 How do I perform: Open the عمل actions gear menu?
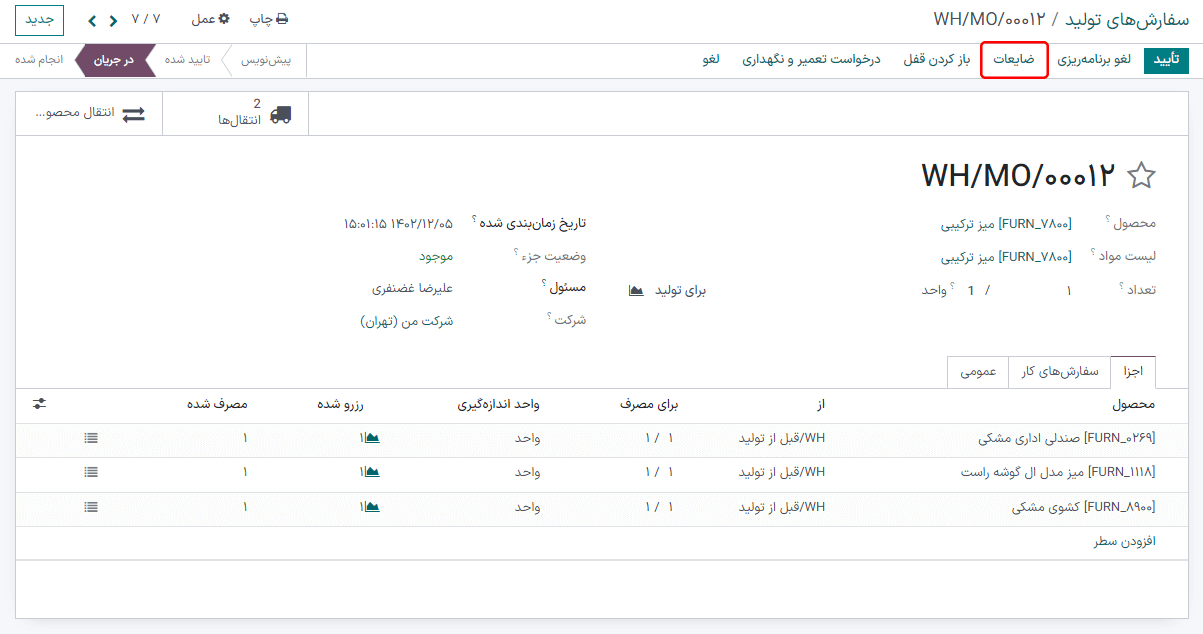tap(210, 19)
